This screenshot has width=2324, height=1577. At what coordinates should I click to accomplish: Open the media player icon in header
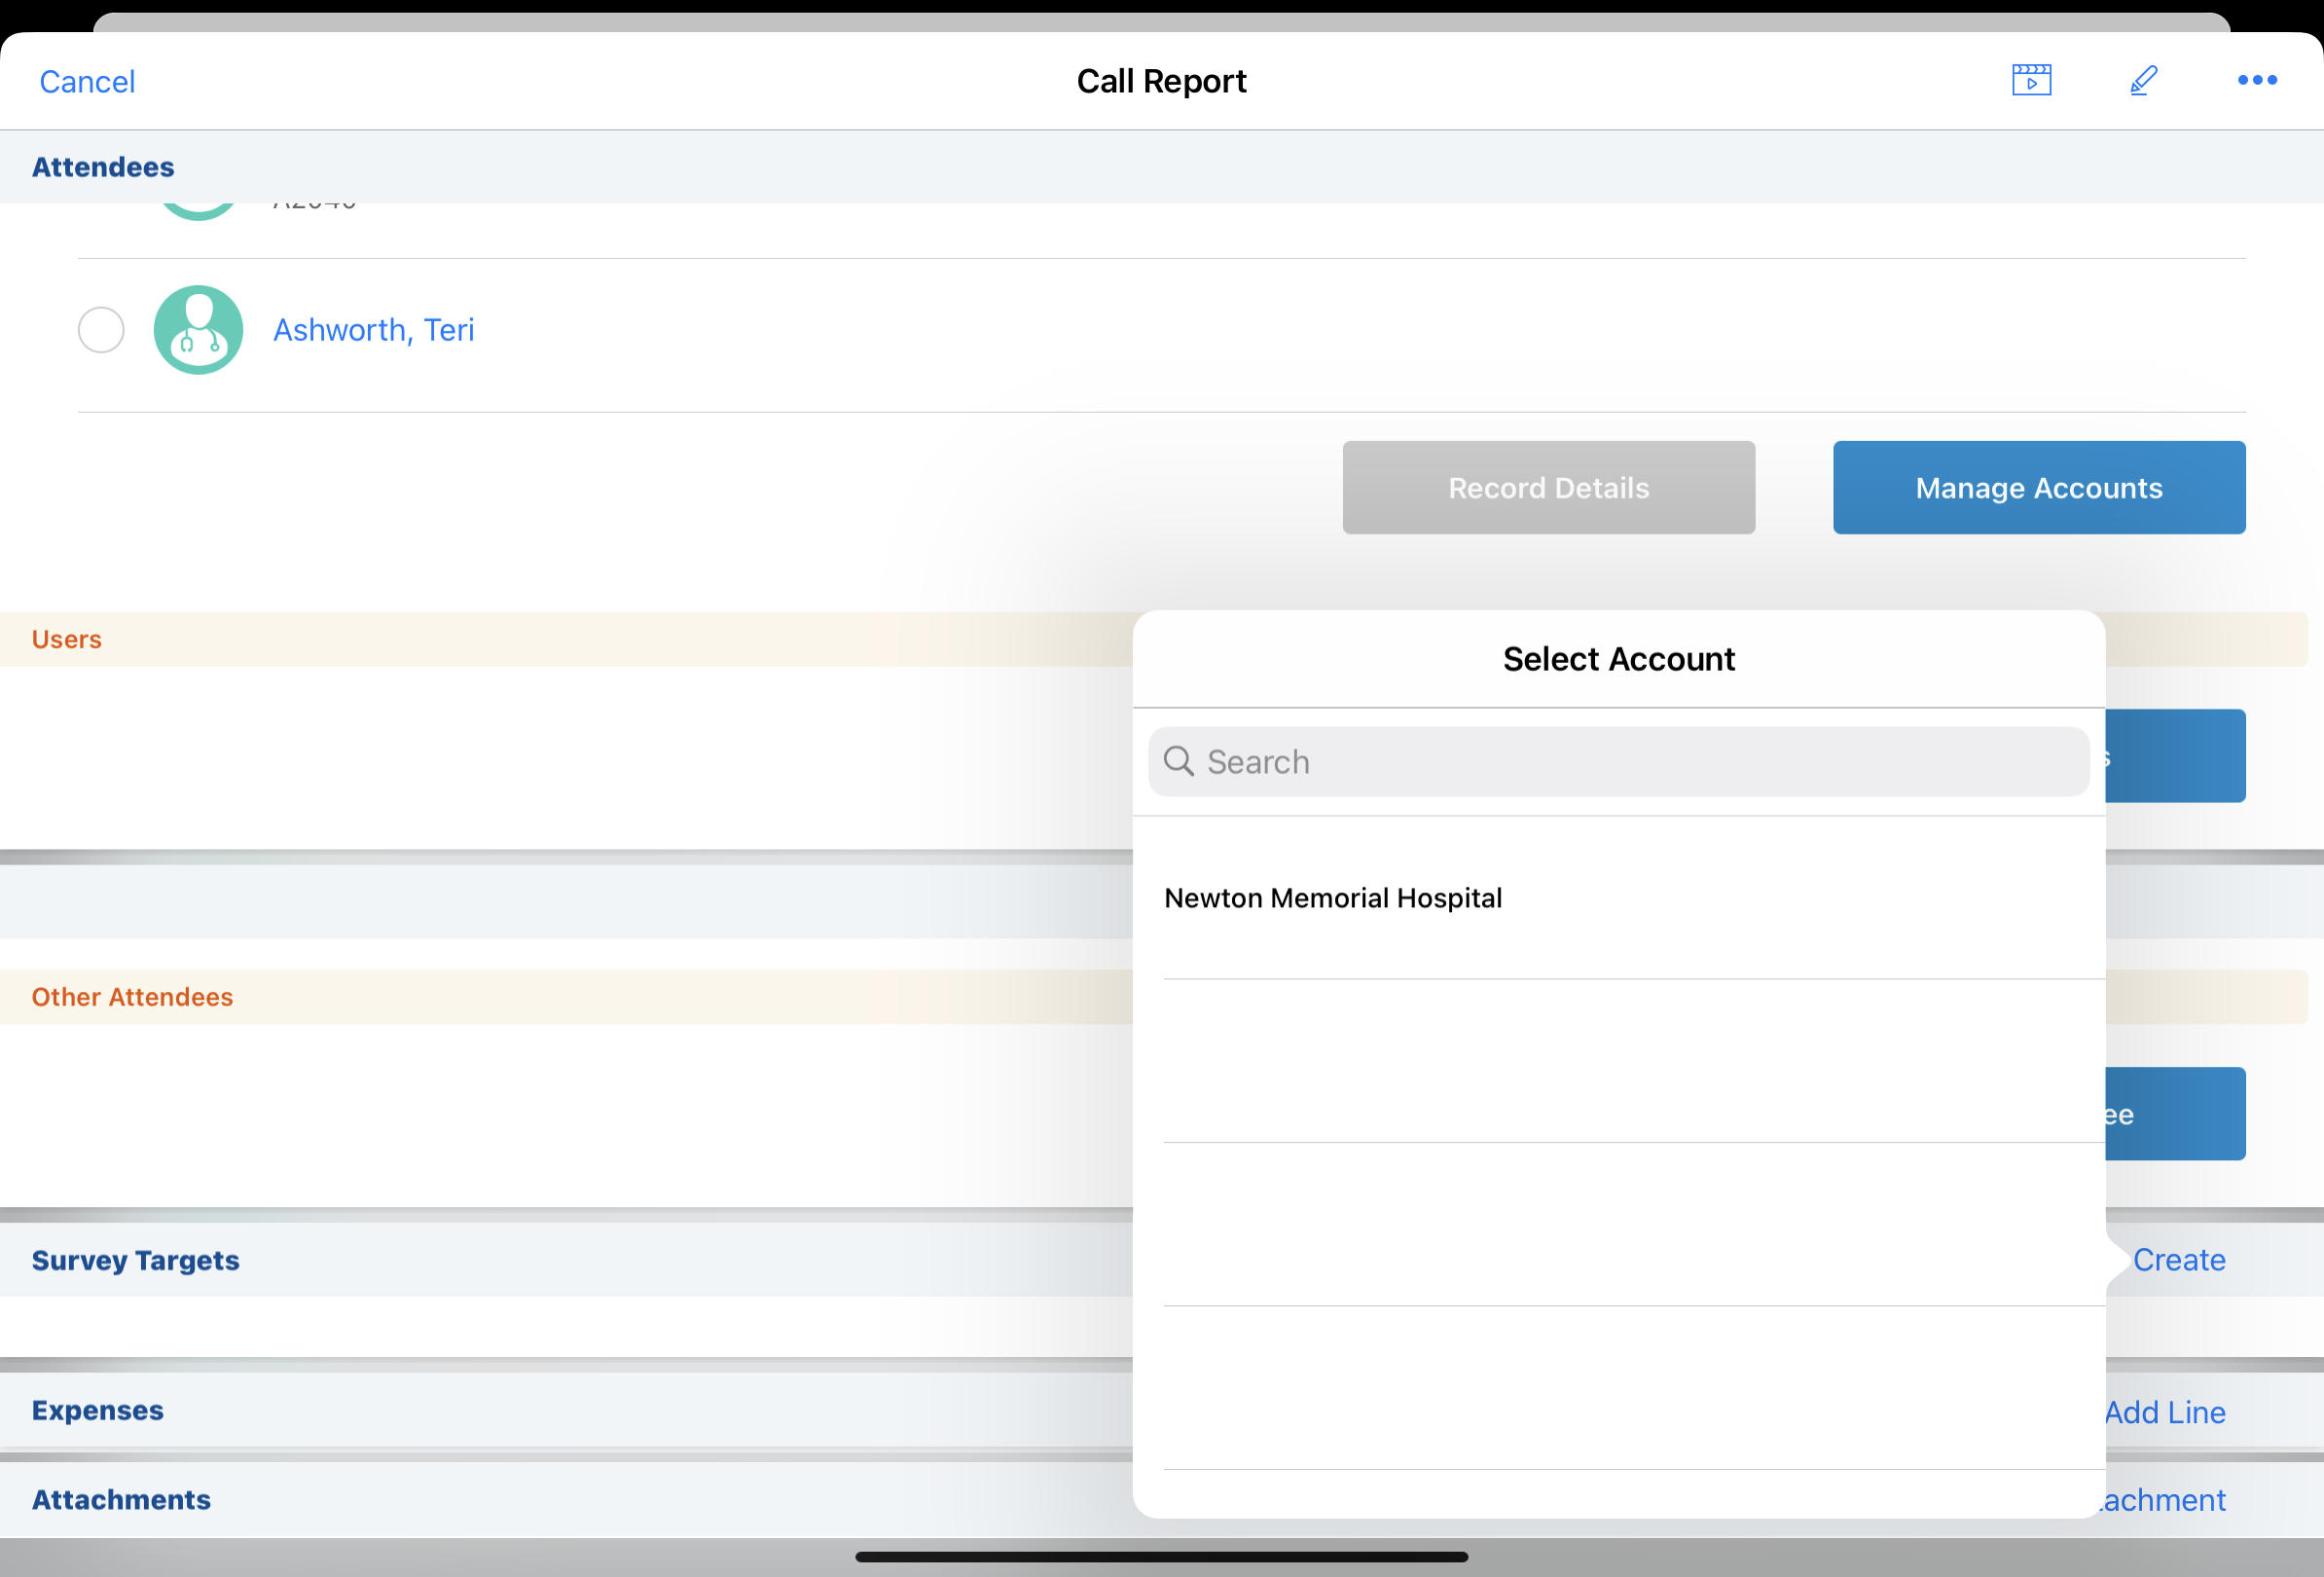point(2031,80)
